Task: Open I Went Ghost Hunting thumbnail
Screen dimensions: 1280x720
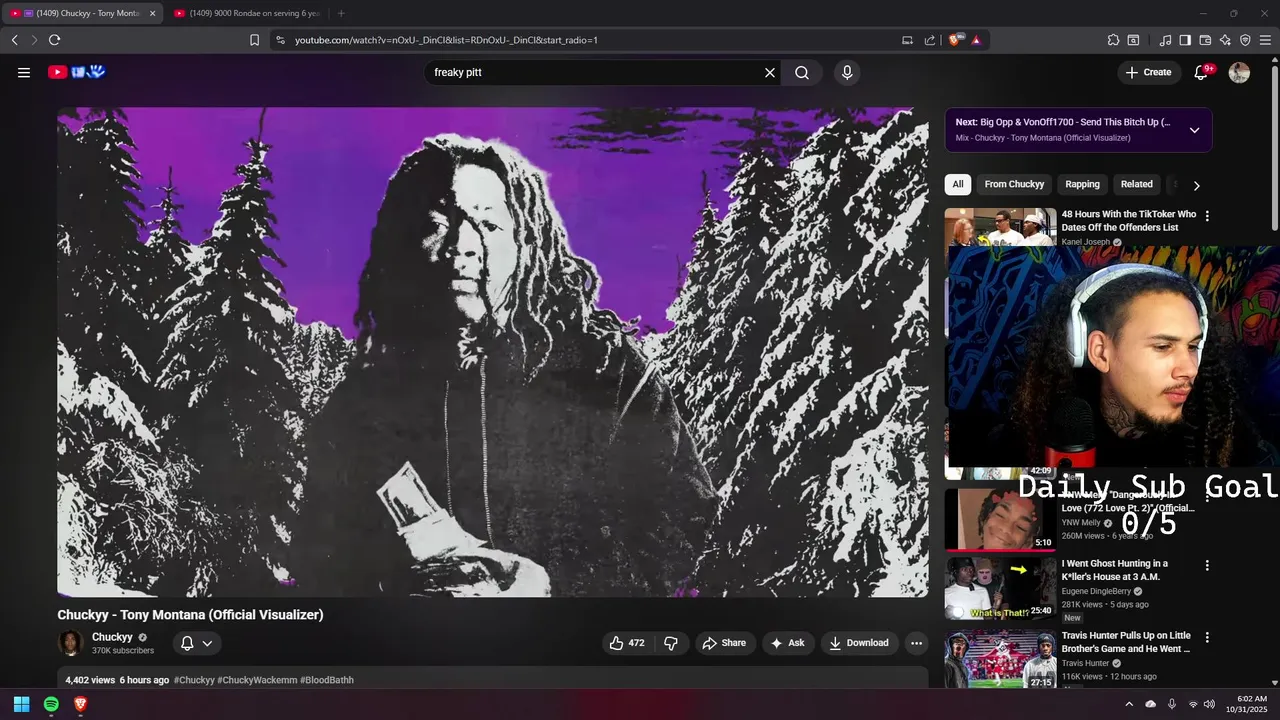Action: [1000, 588]
